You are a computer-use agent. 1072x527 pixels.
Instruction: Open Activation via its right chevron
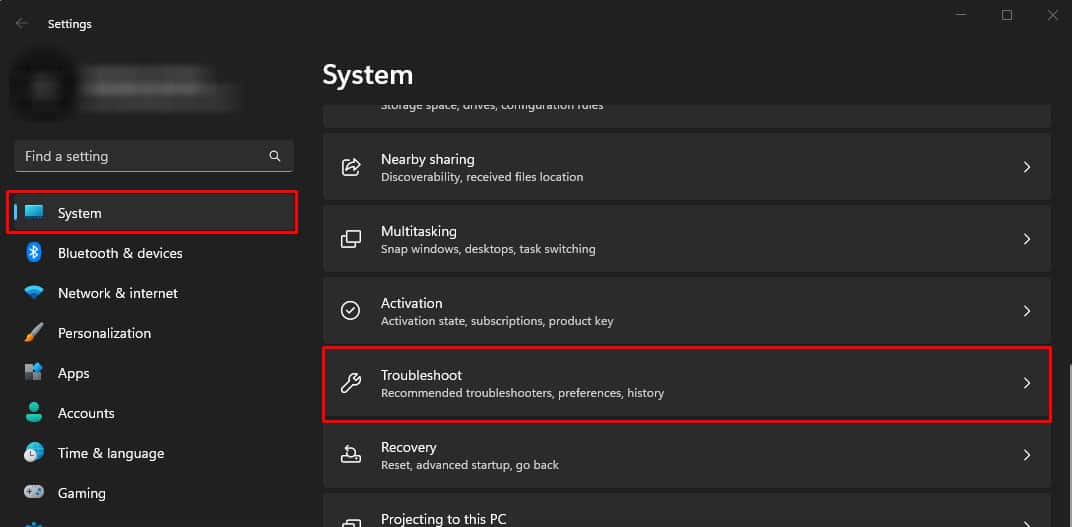click(x=1026, y=311)
